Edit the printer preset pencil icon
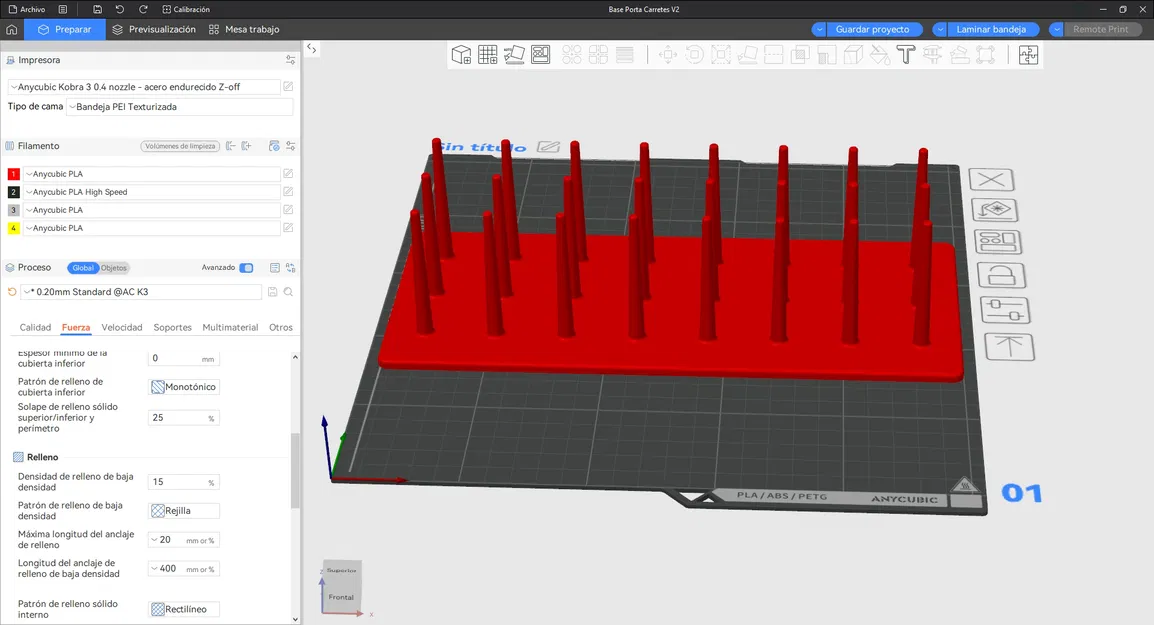Image resolution: width=1154 pixels, height=625 pixels. [288, 87]
